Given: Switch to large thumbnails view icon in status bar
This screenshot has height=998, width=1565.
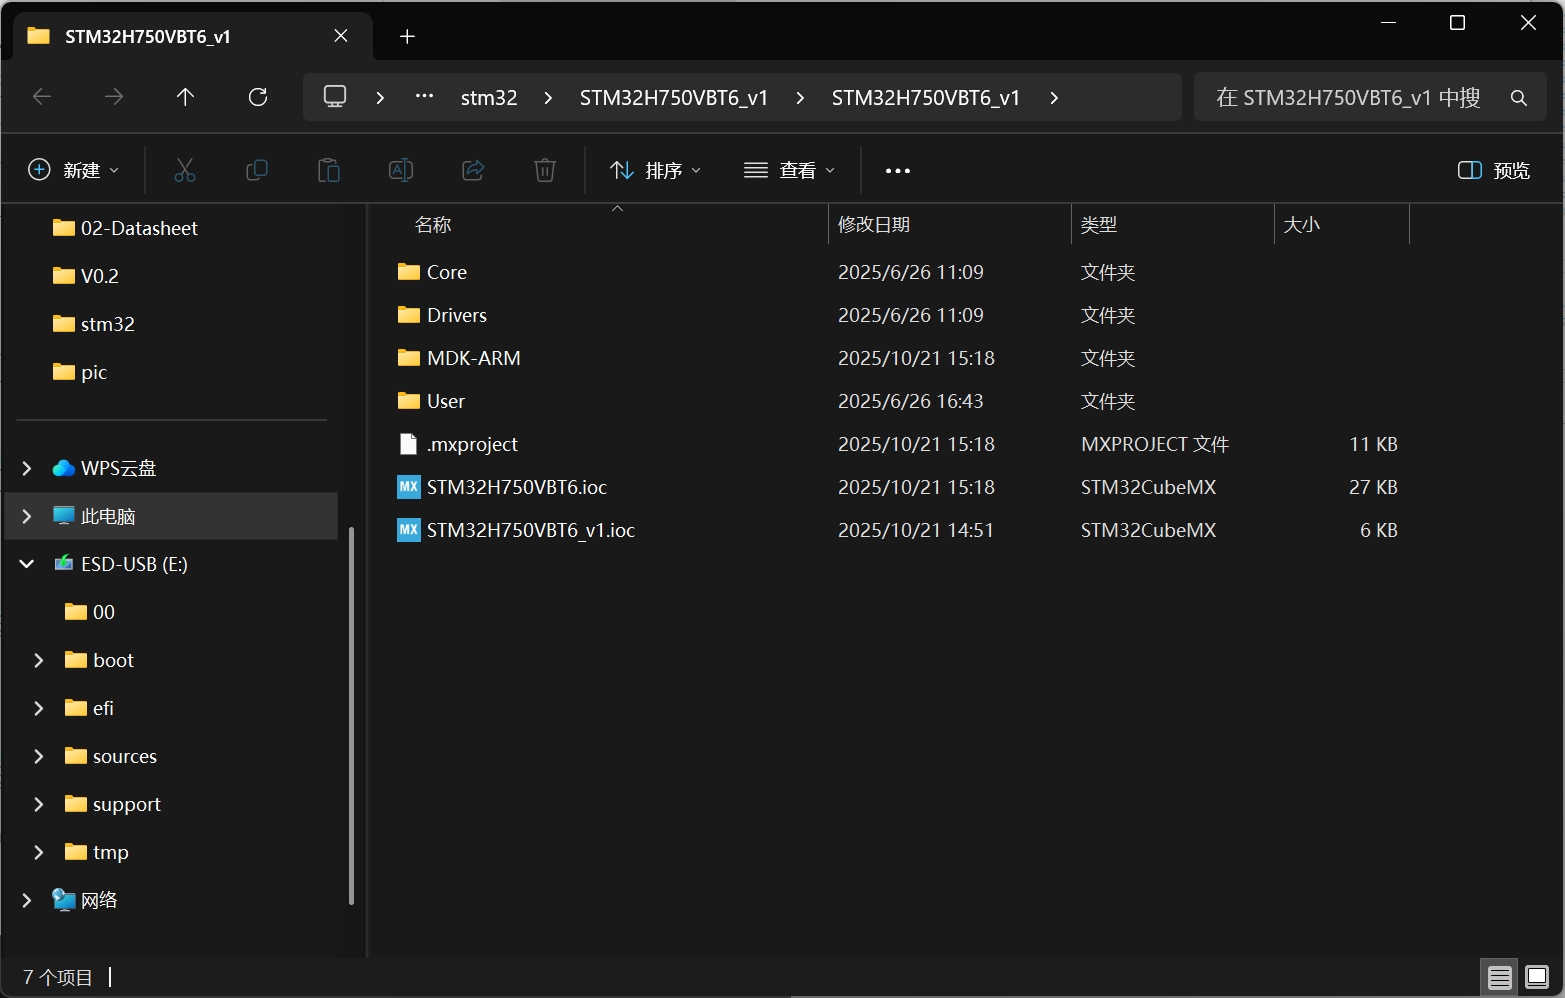Looking at the screenshot, I should click(1537, 977).
